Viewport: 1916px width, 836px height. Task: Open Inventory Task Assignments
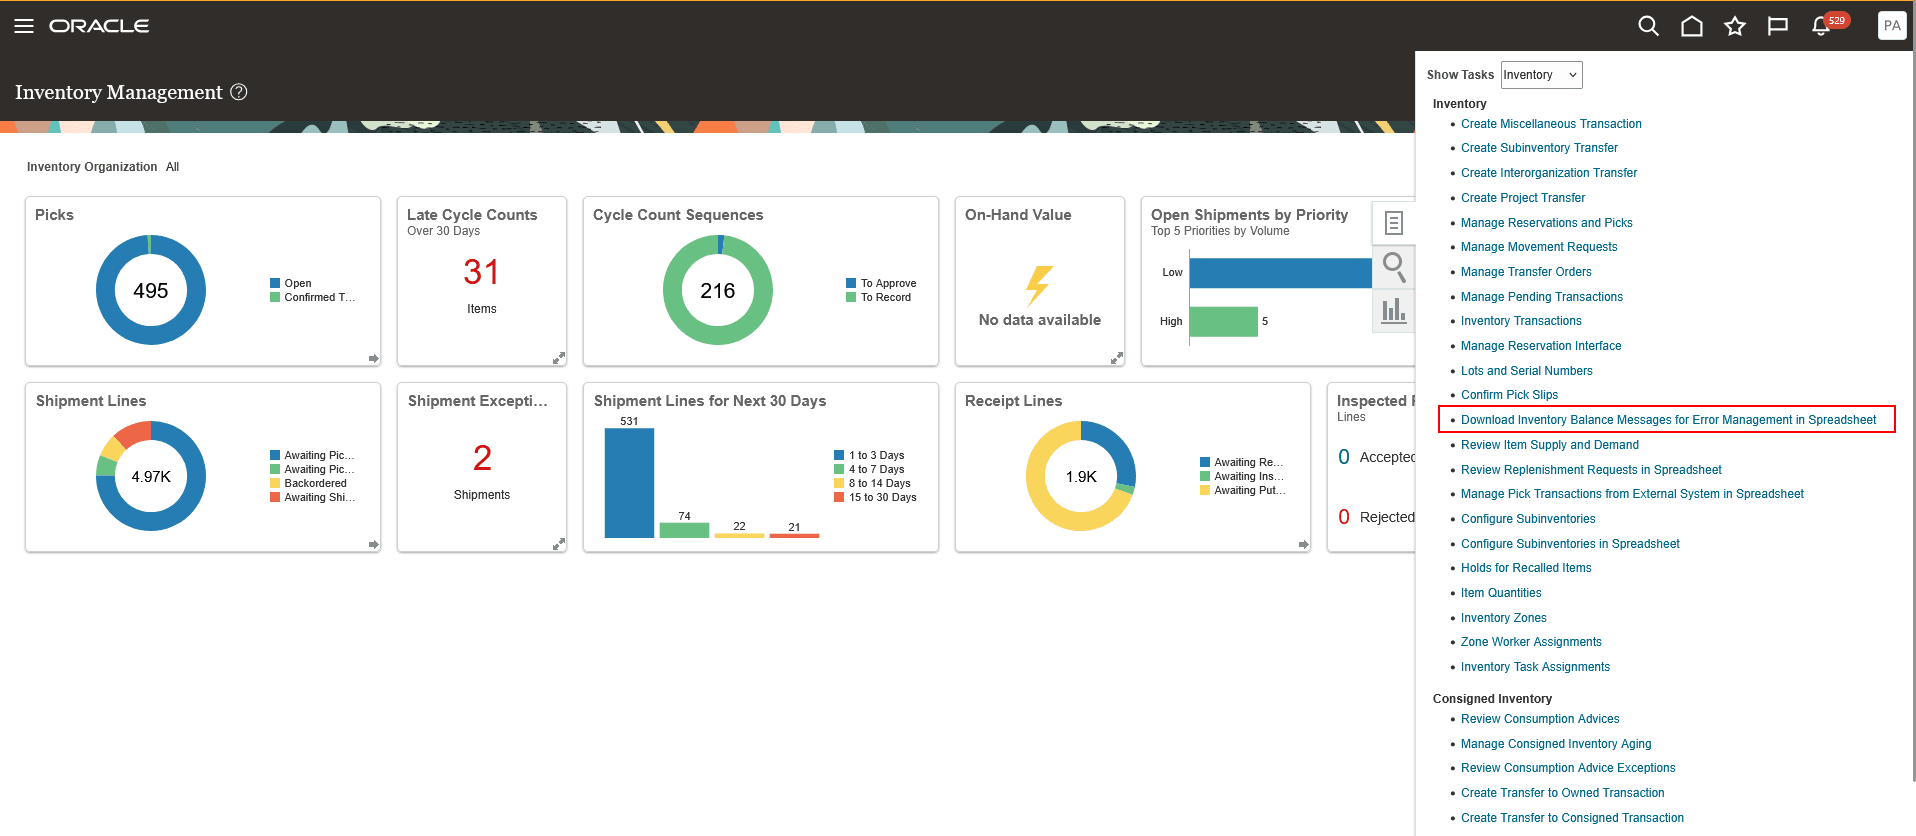(1535, 667)
